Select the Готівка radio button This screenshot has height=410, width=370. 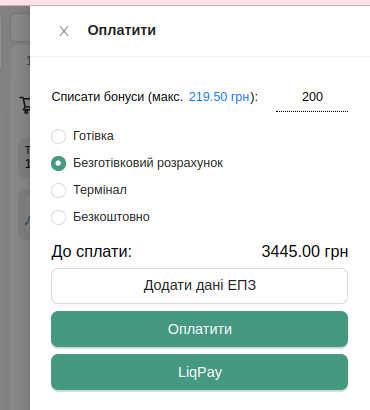(58, 136)
